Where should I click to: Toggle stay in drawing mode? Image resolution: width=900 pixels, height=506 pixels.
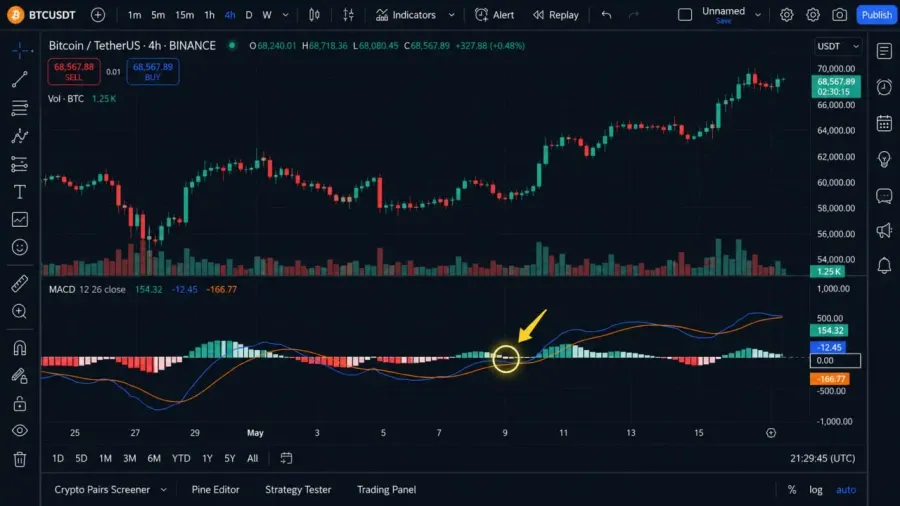click(x=20, y=376)
